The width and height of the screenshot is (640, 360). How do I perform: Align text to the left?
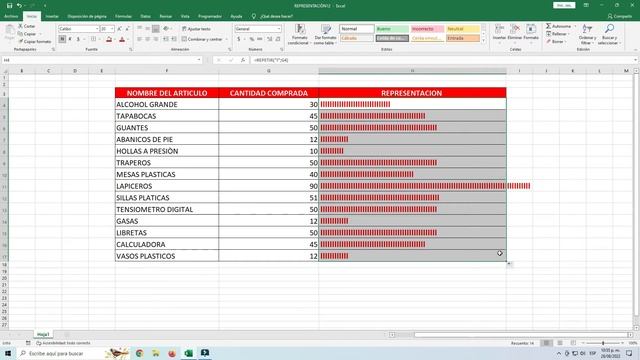pos(140,39)
